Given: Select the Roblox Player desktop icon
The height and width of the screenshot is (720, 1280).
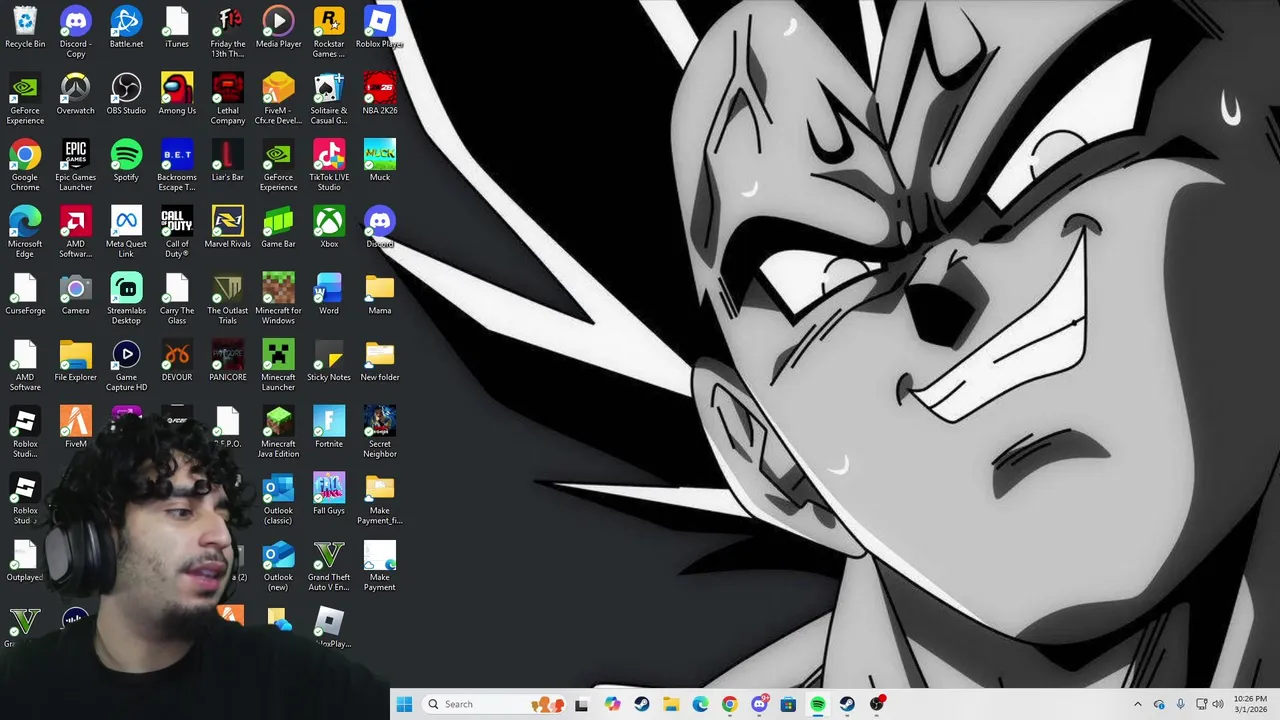Looking at the screenshot, I should (380, 28).
